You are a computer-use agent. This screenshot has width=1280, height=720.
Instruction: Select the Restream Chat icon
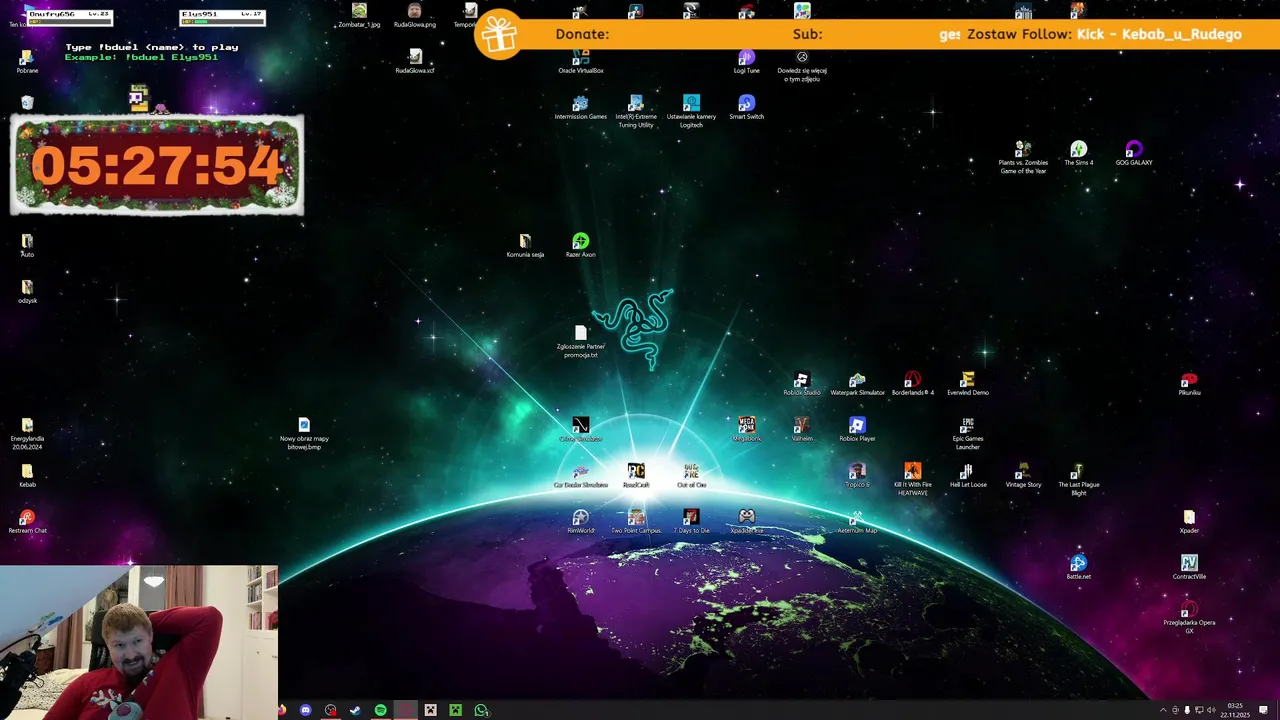27,522
